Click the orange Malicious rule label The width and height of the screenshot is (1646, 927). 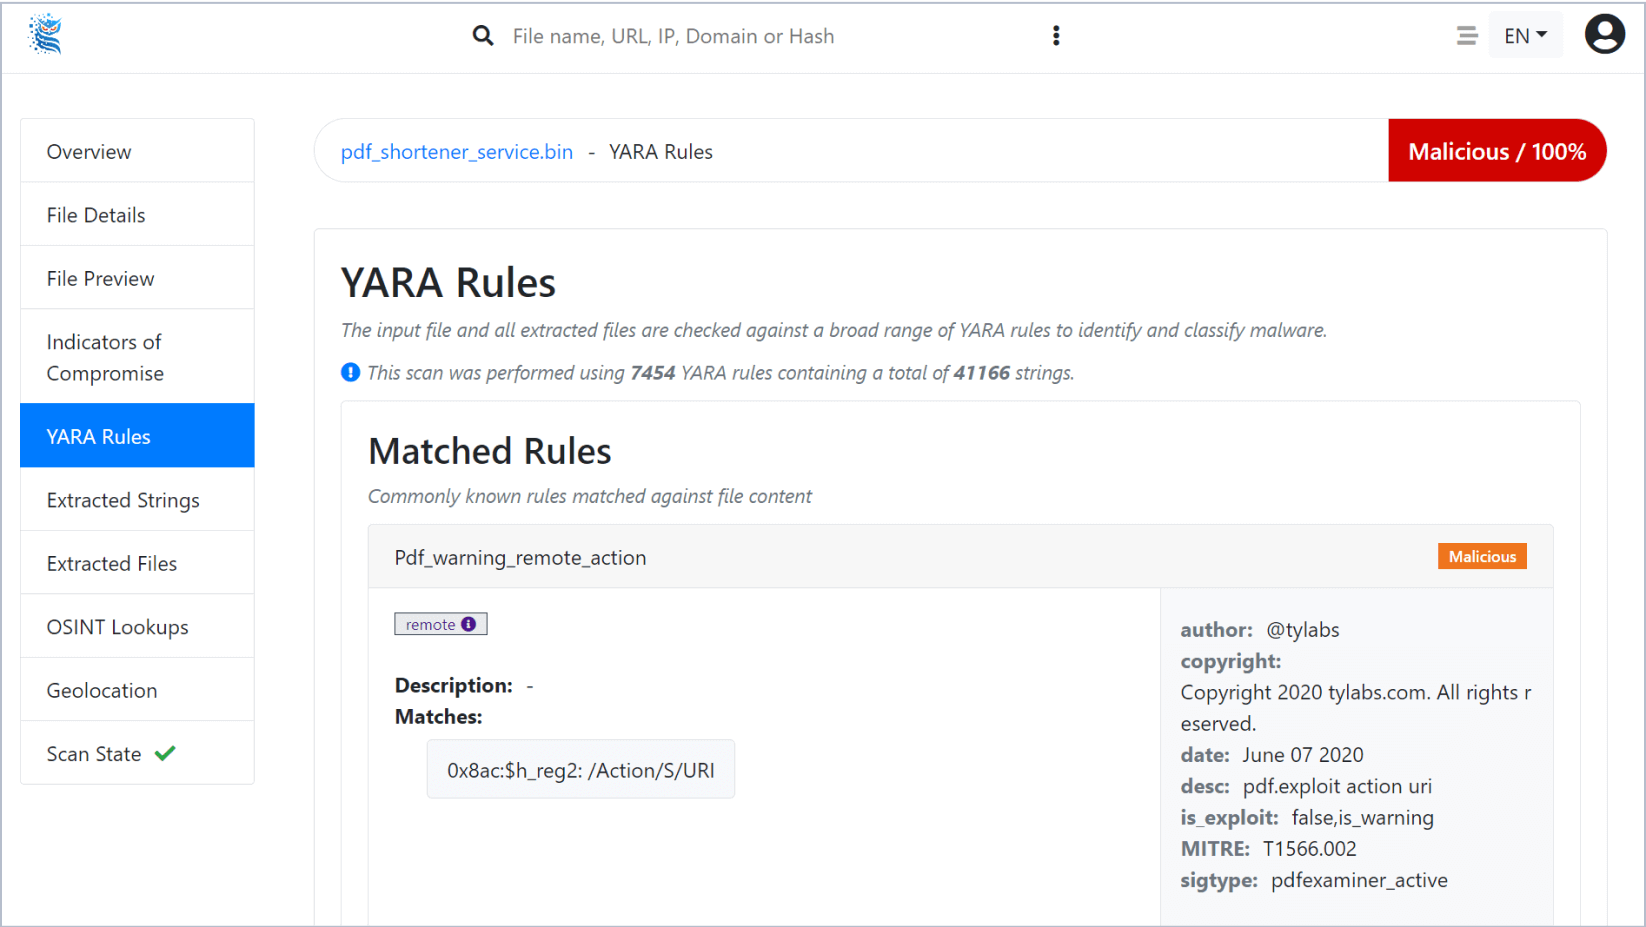pos(1482,556)
